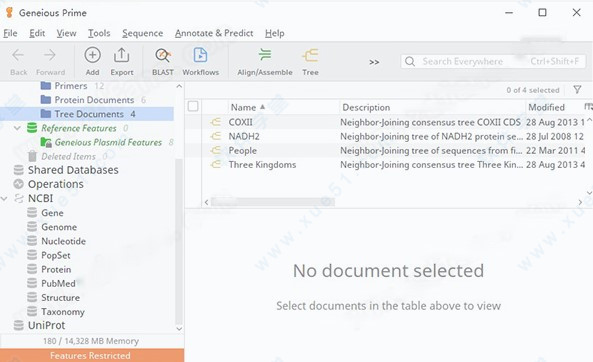Select Geneious Plasmid Features folder
The width and height of the screenshot is (593, 362).
click(108, 142)
